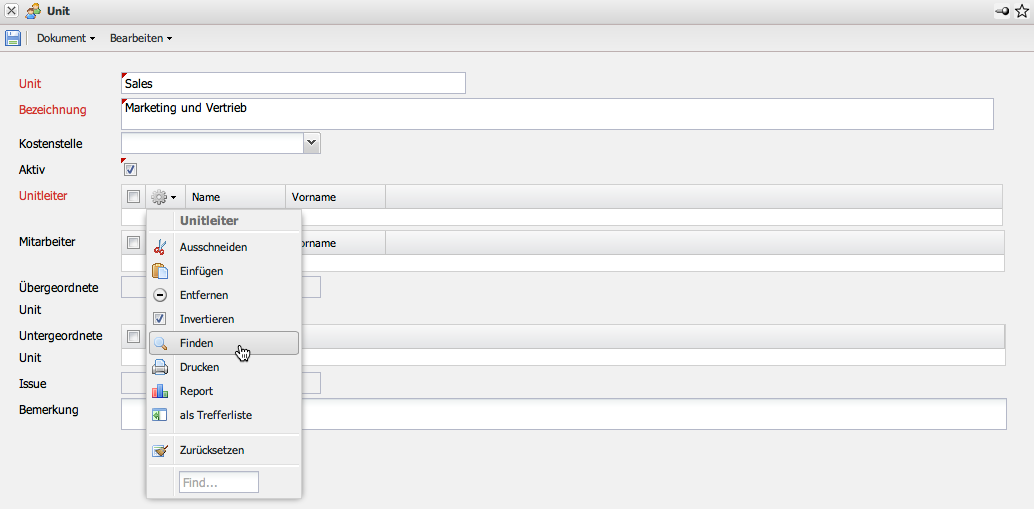This screenshot has width=1034, height=509.
Task: Toggle the Untergeordnete Unit select-all checkbox
Action: point(134,337)
